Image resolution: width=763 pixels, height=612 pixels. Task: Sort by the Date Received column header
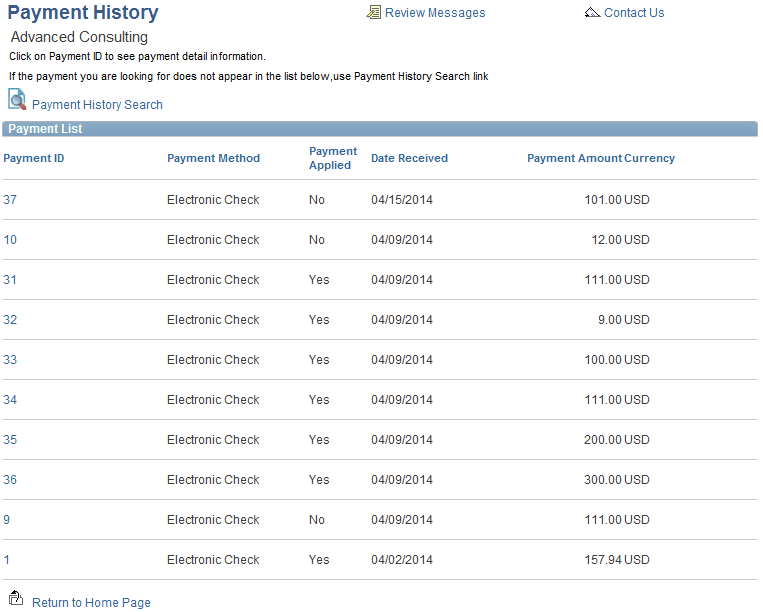point(409,158)
